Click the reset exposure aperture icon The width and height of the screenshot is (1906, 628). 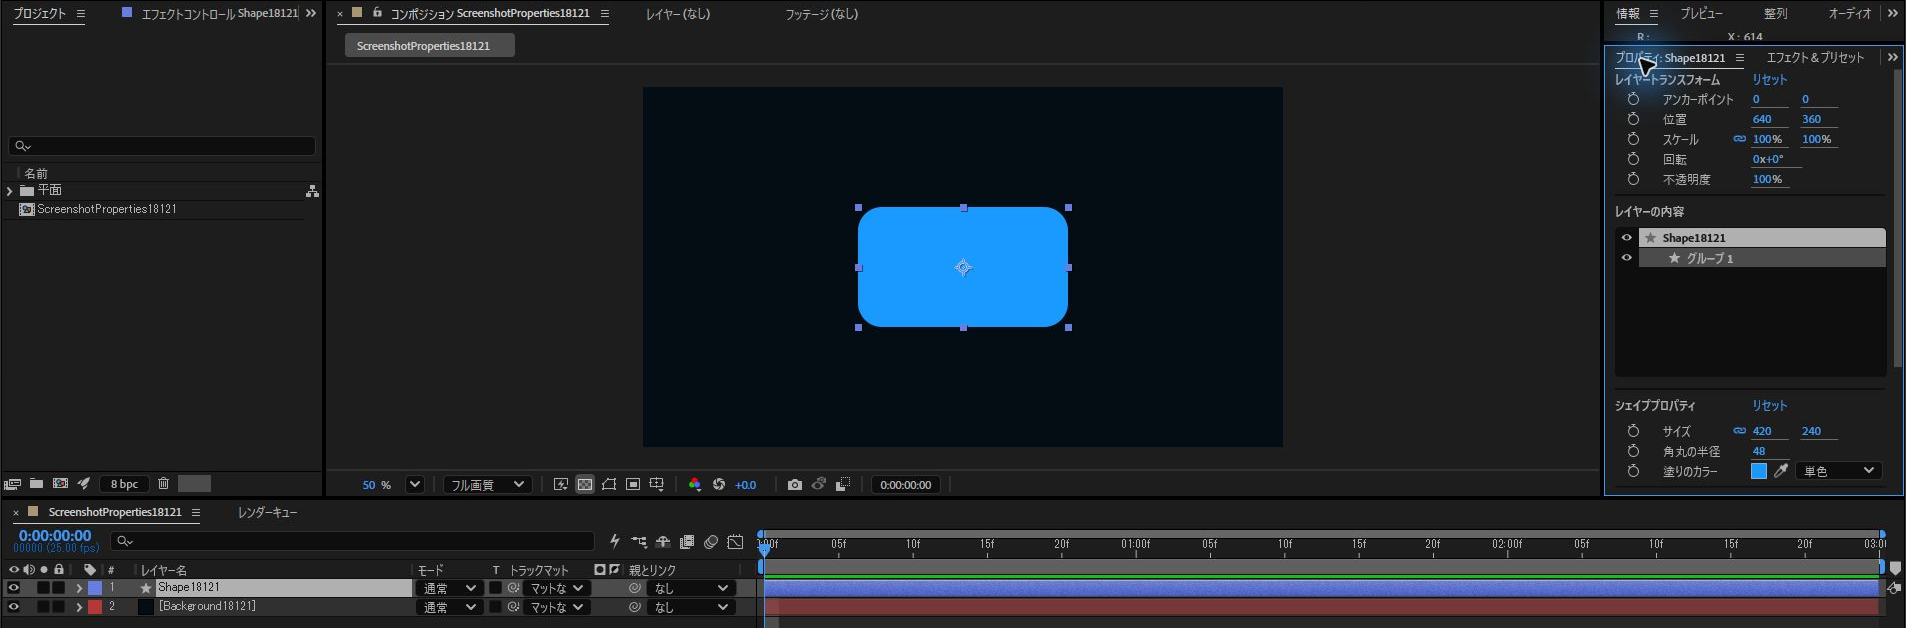[719, 485]
